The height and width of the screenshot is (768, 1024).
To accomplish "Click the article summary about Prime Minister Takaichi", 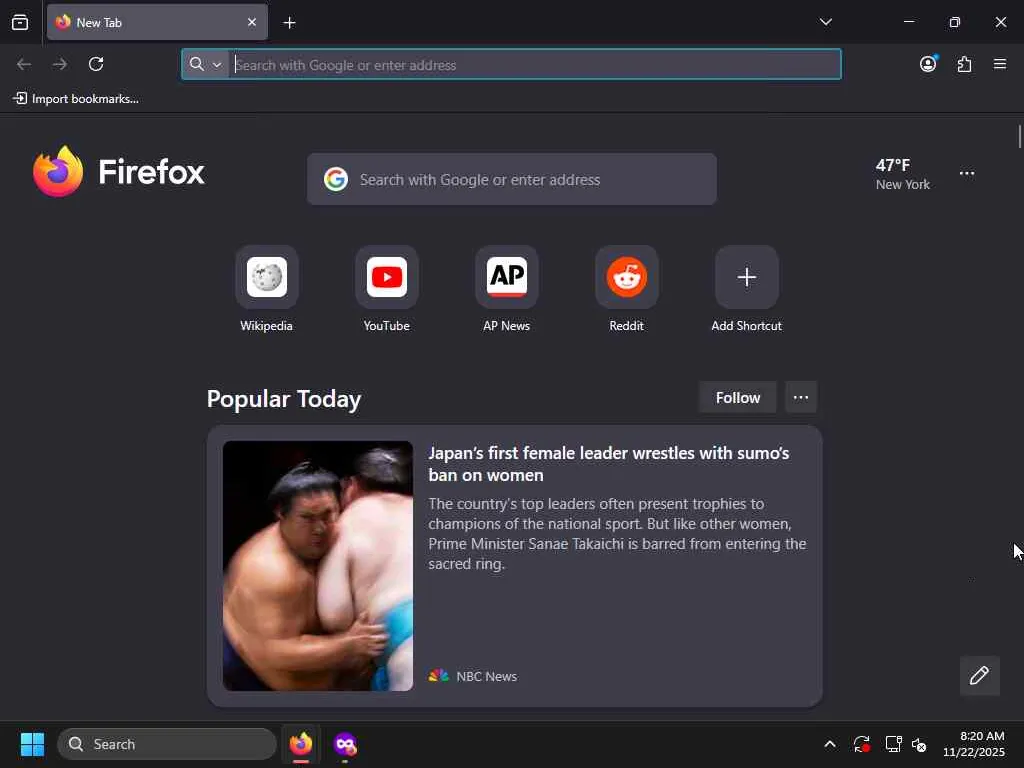I will (x=617, y=534).
